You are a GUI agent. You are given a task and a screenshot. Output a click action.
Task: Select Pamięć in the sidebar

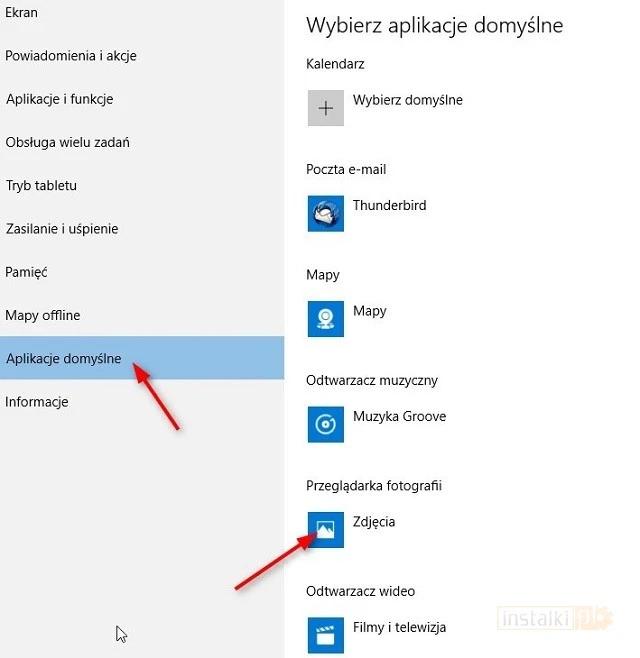pyautogui.click(x=27, y=272)
